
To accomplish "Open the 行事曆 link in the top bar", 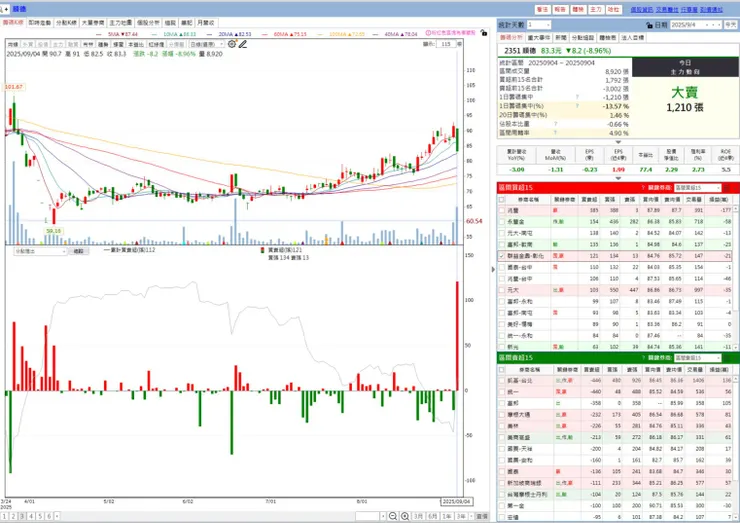I will 689,9.
